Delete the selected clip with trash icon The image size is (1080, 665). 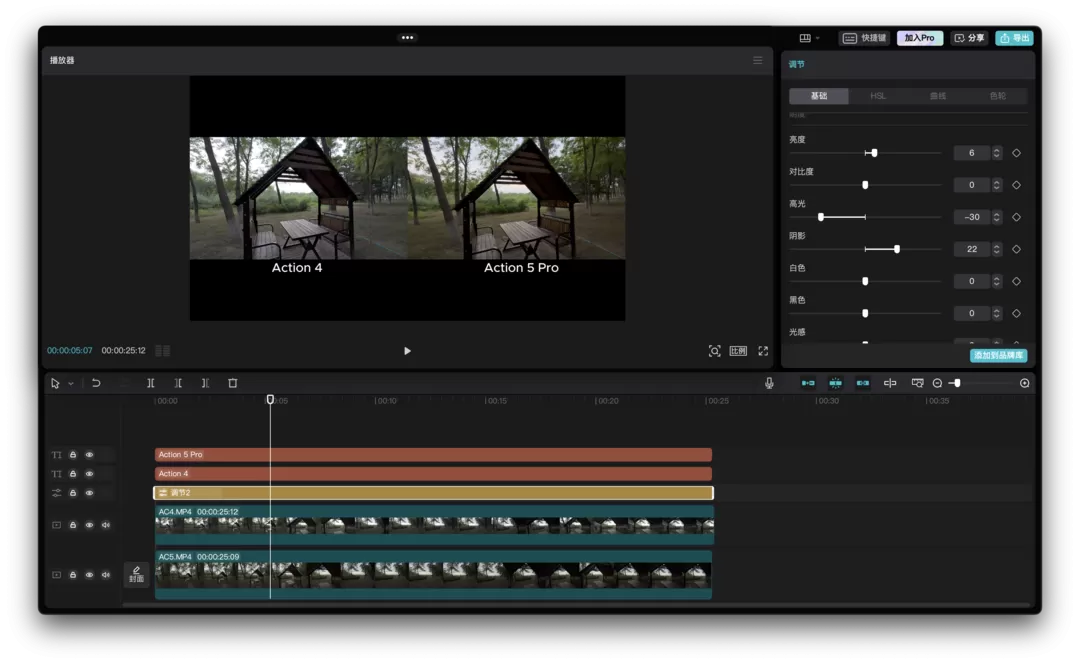[x=233, y=383]
